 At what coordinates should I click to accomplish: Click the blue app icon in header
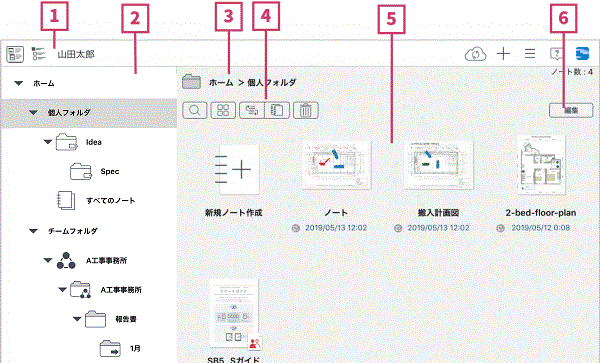click(x=582, y=54)
